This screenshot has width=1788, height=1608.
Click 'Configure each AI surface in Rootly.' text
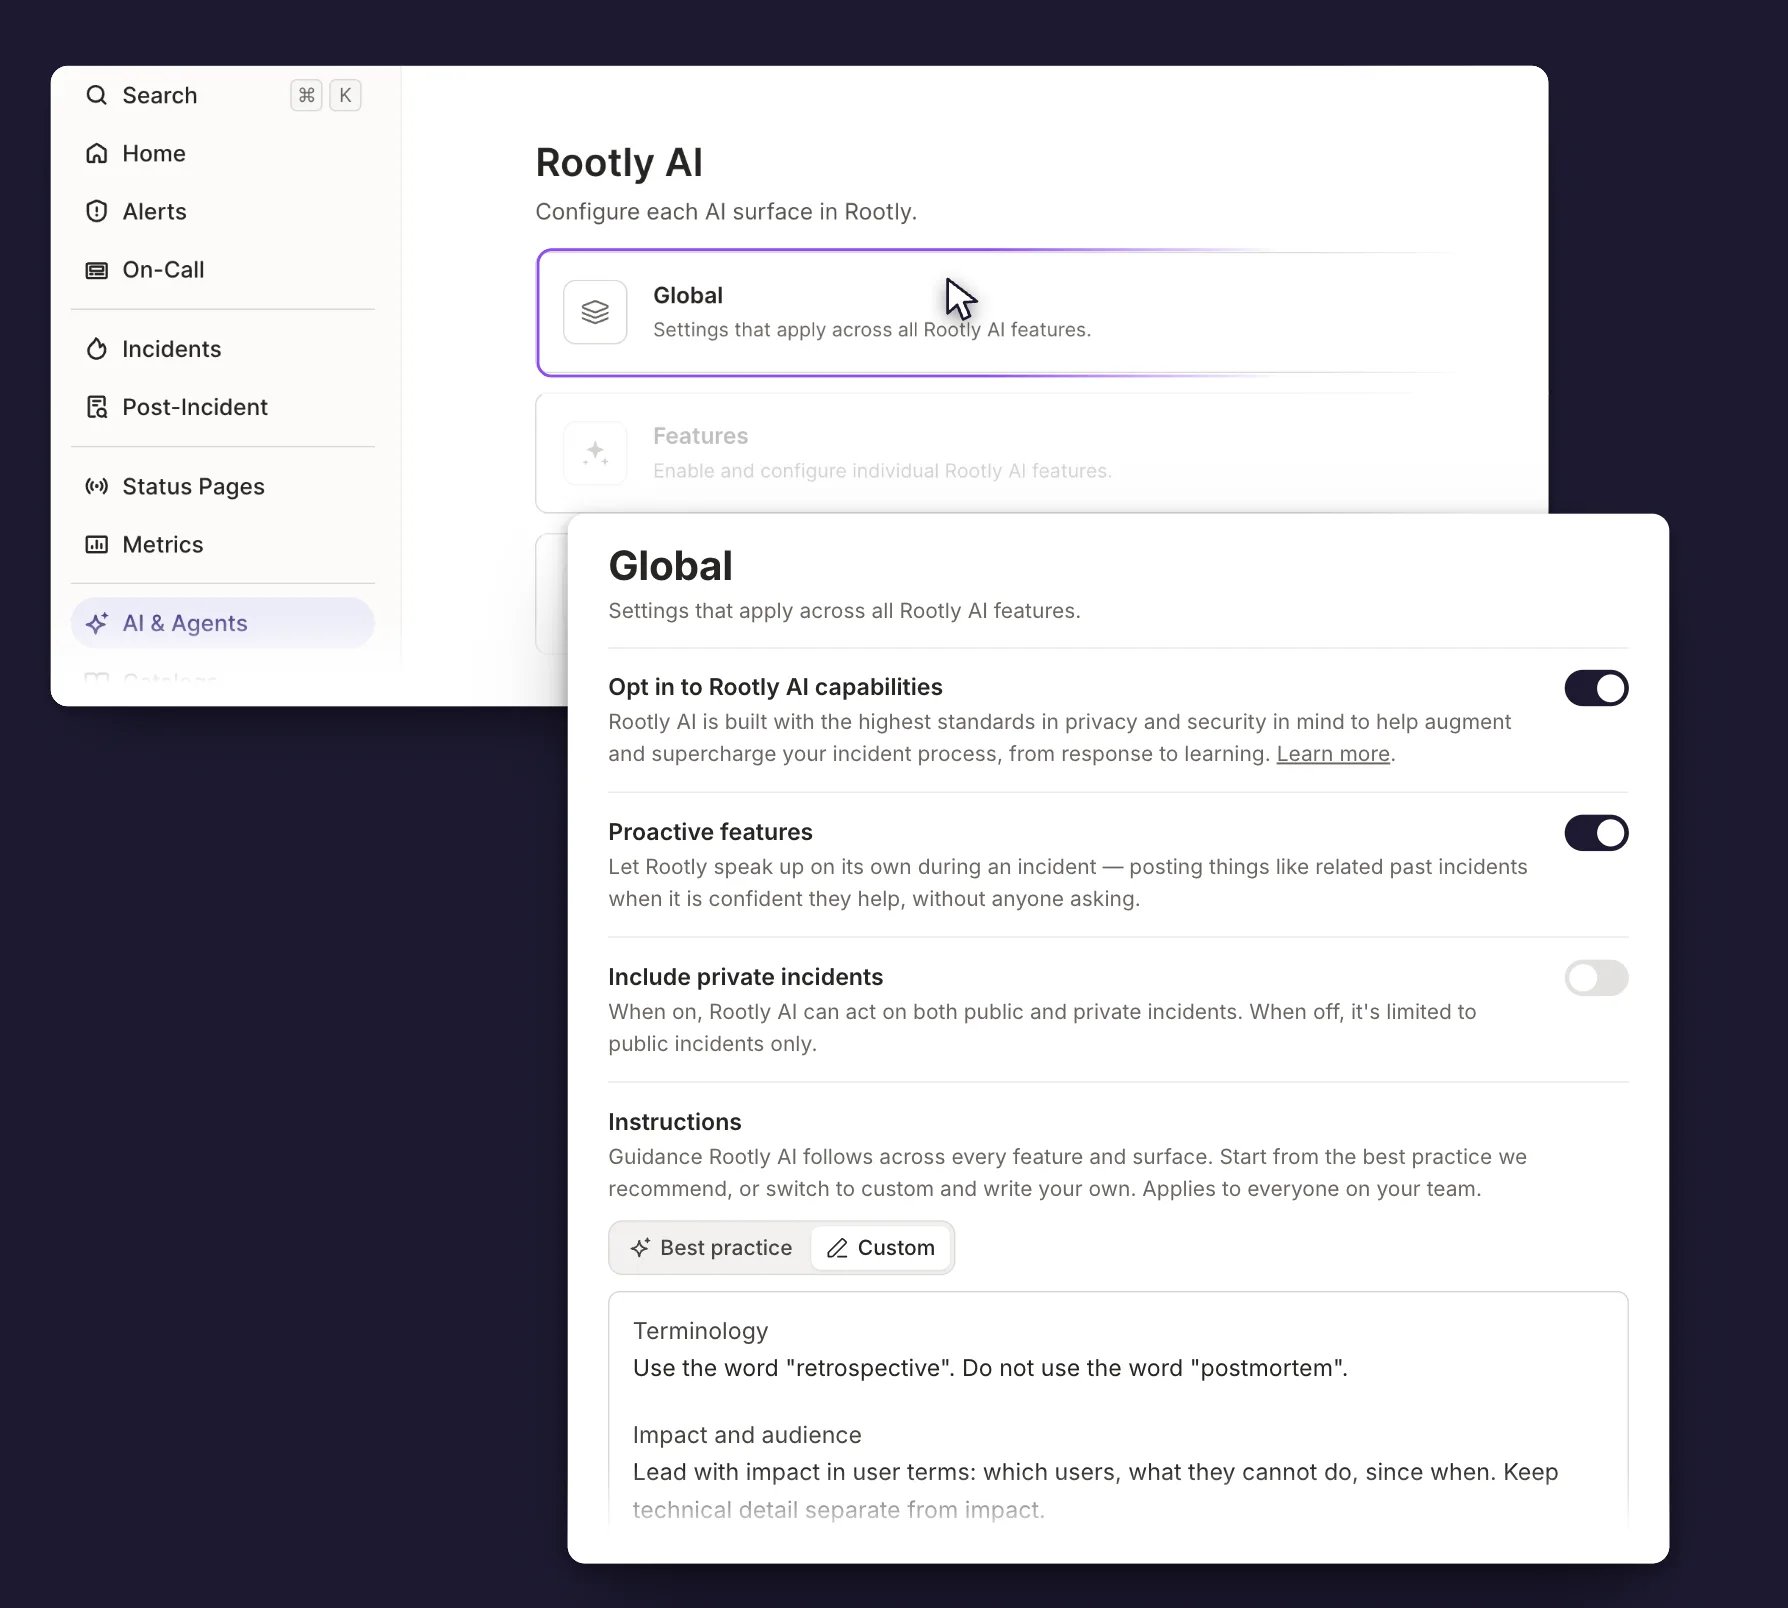[726, 212]
